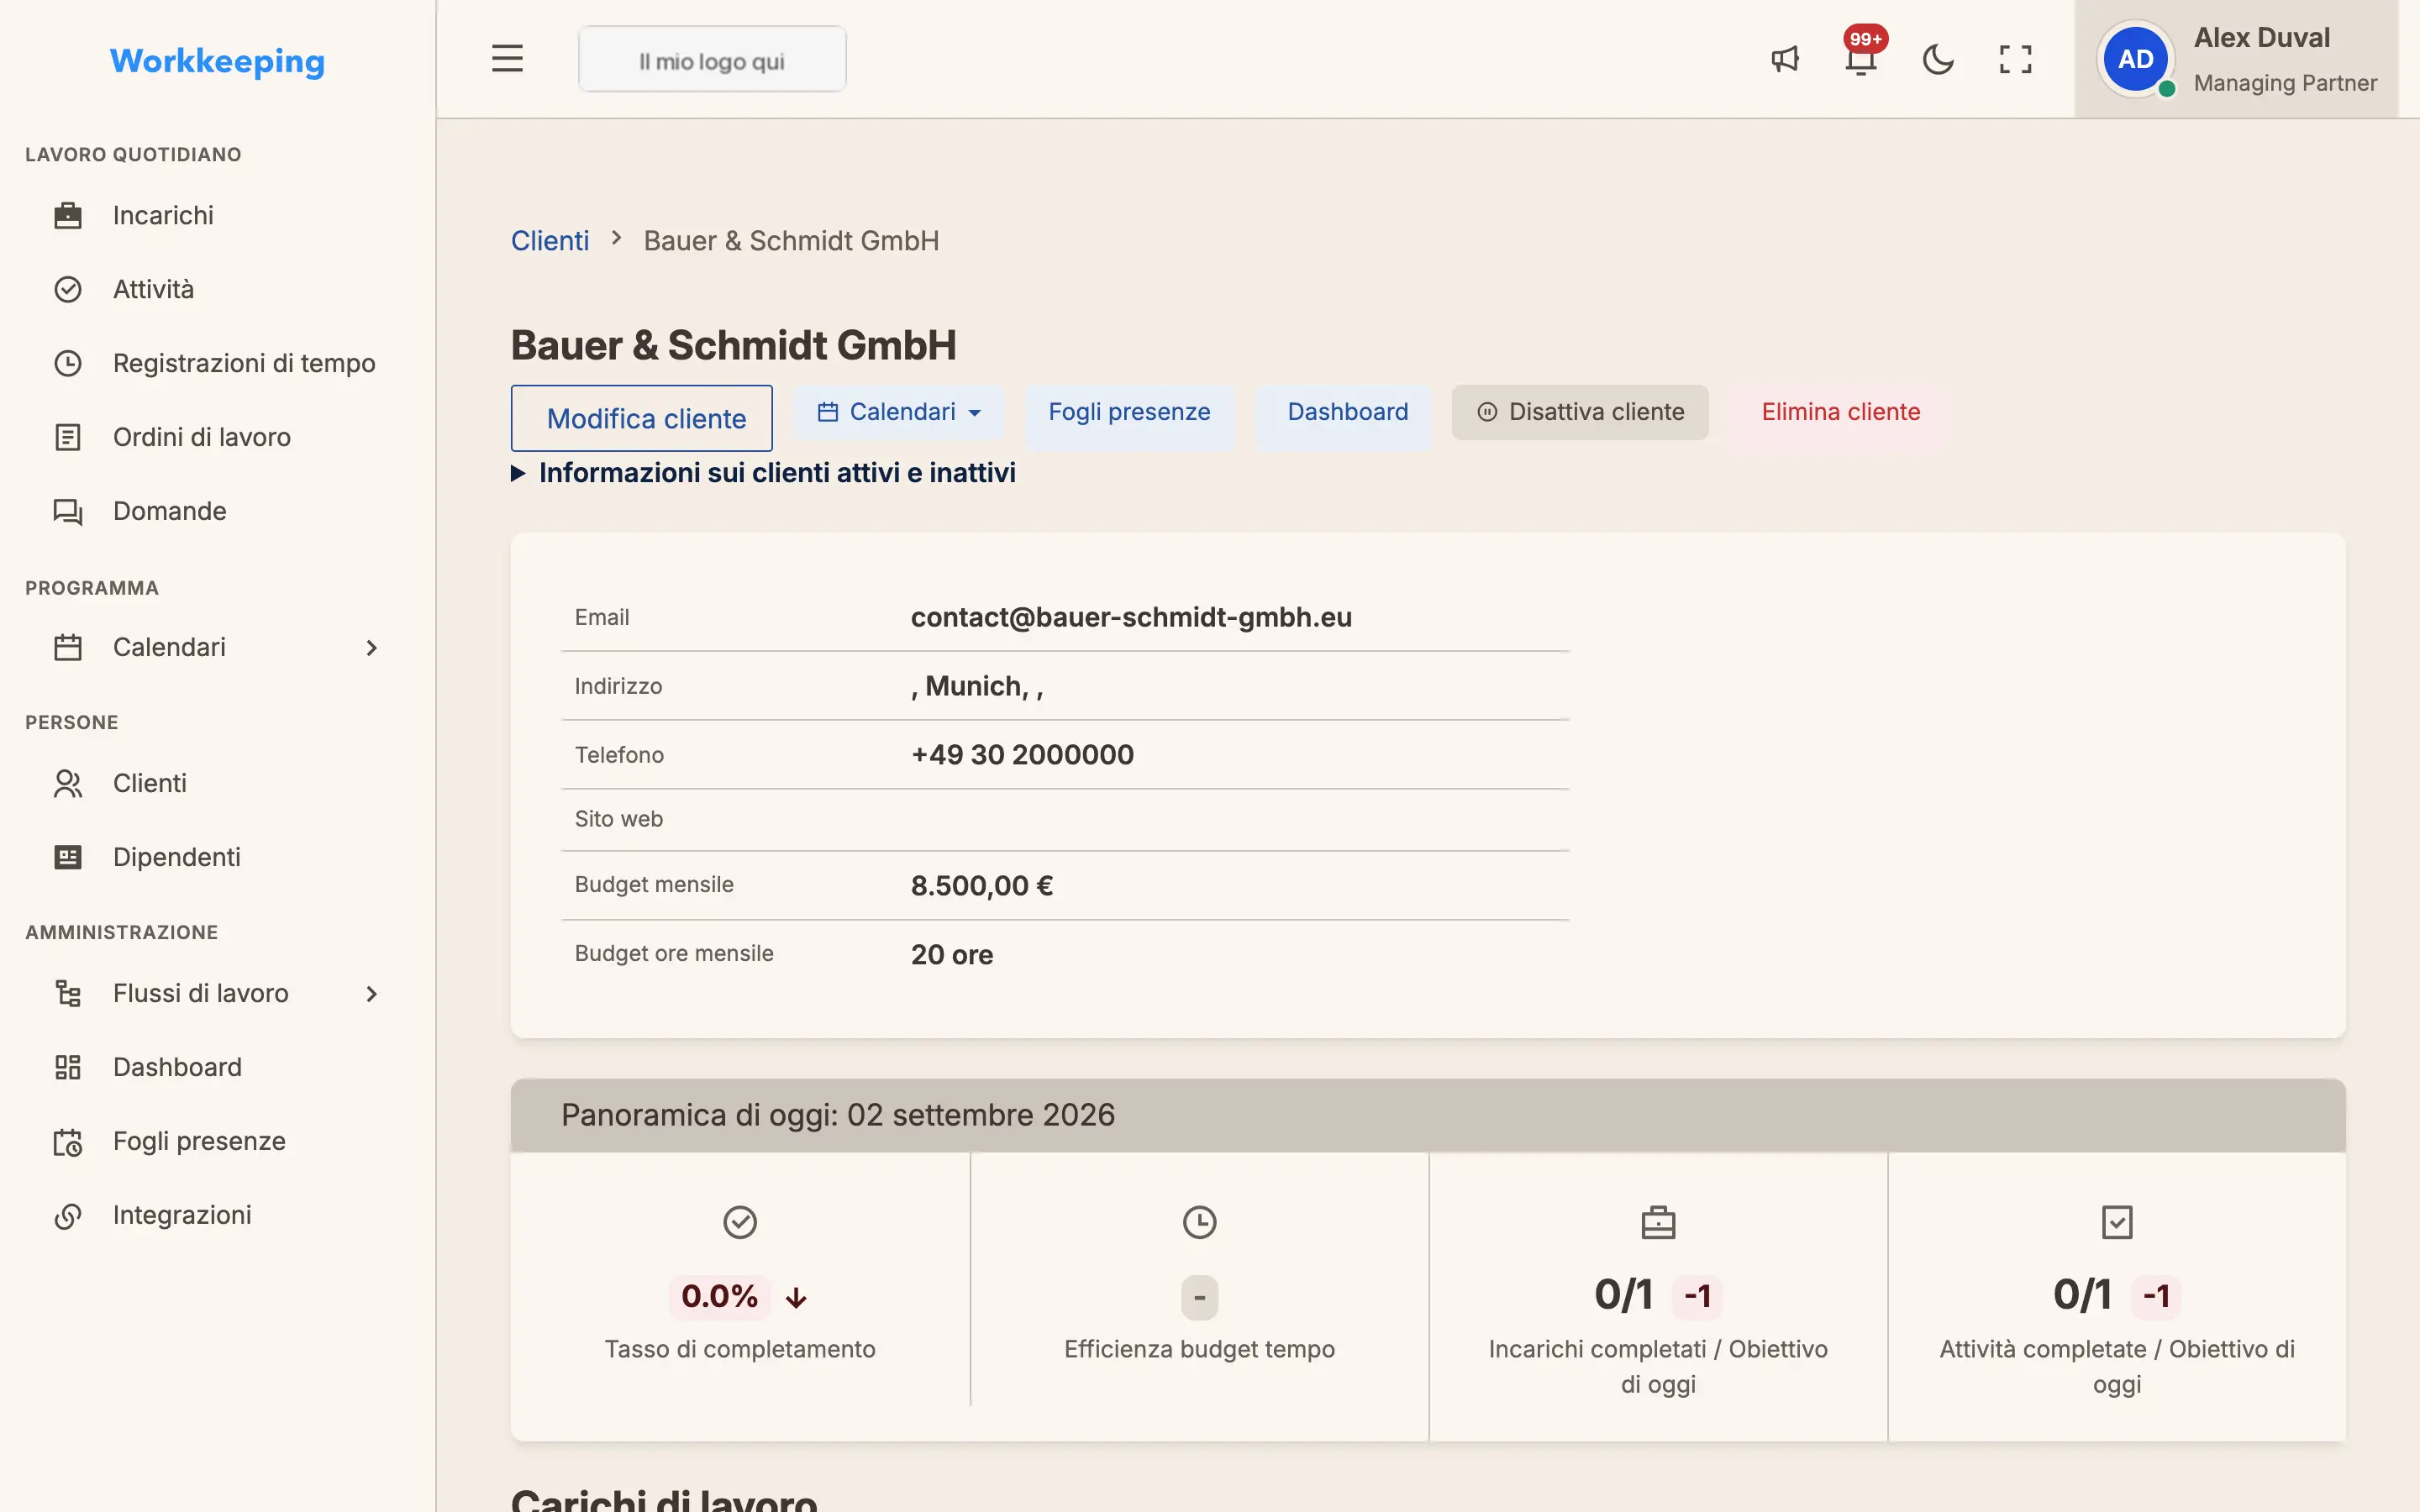This screenshot has height=1512, width=2420.
Task: Click the sidebar Dashboard grid icon
Action: point(68,1067)
